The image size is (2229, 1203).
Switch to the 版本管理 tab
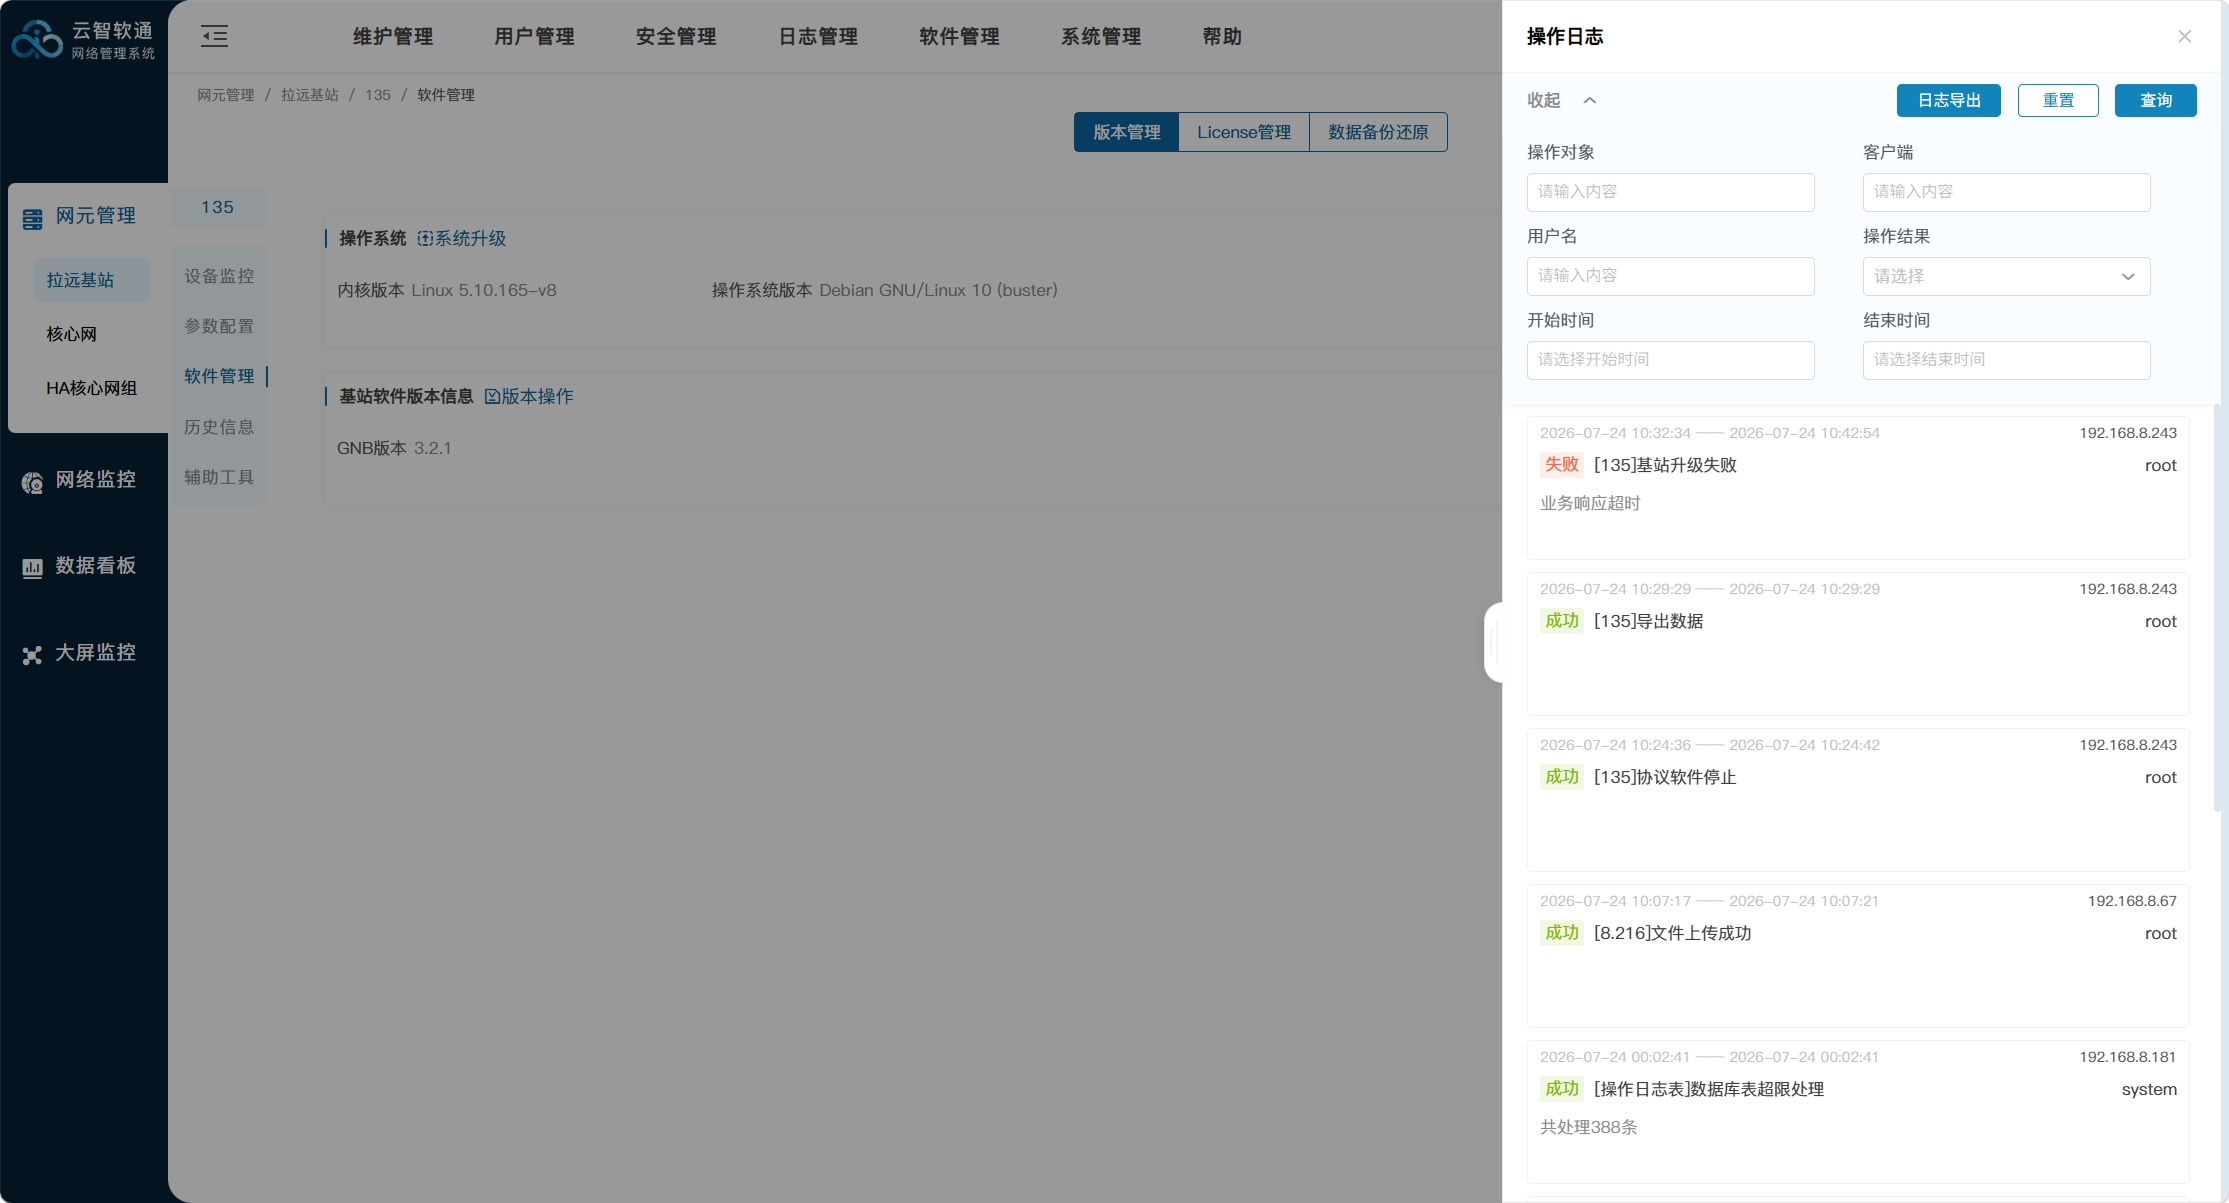click(1127, 132)
